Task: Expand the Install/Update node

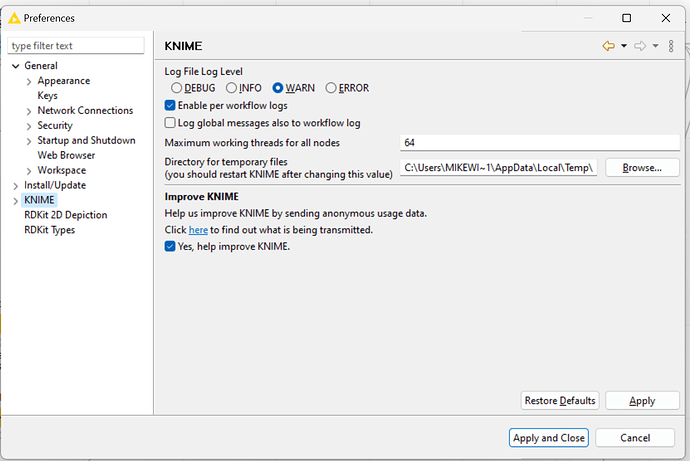Action: pos(15,186)
